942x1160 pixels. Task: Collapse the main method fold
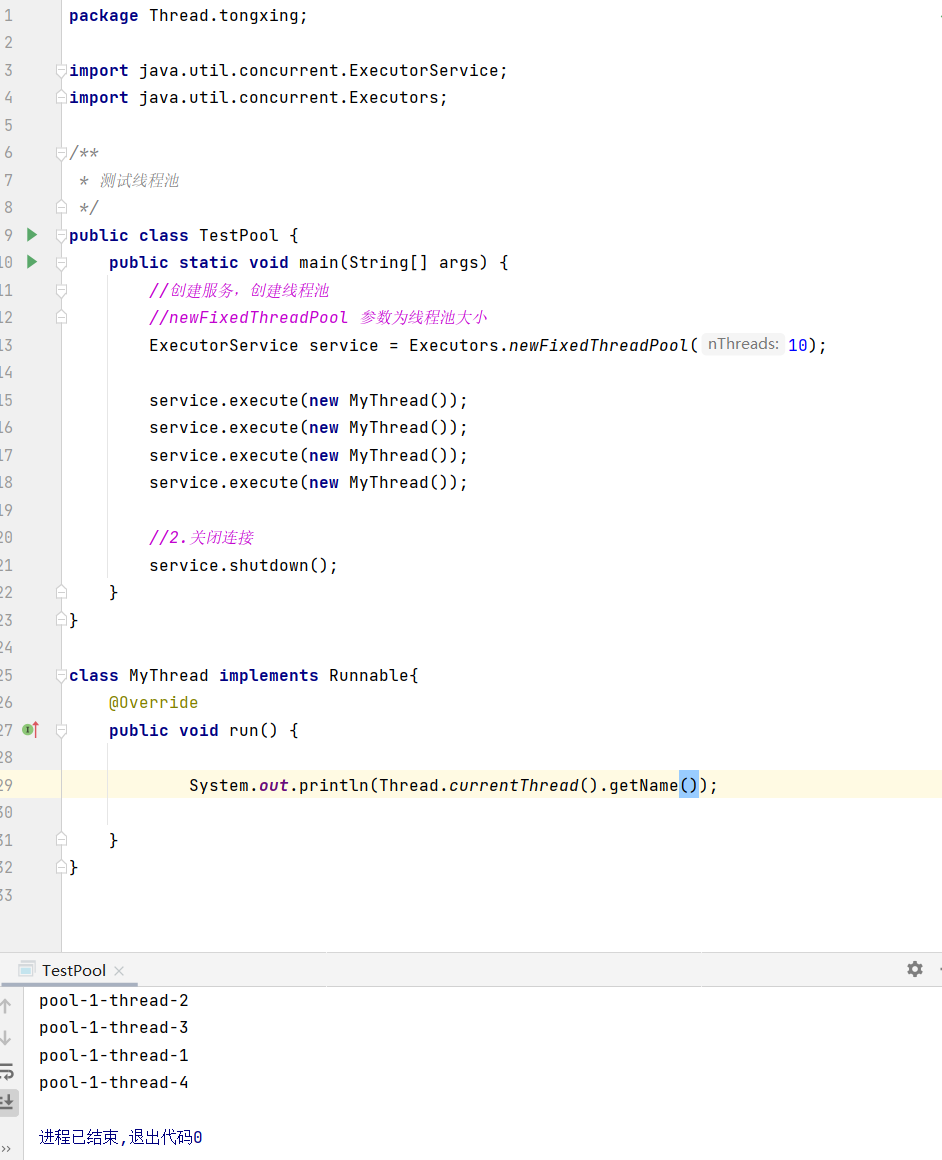coord(61,263)
